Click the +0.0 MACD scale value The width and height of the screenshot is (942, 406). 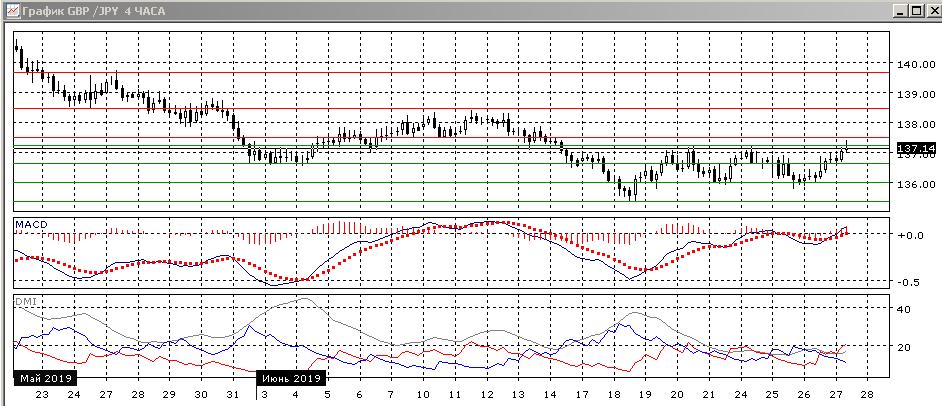point(911,235)
